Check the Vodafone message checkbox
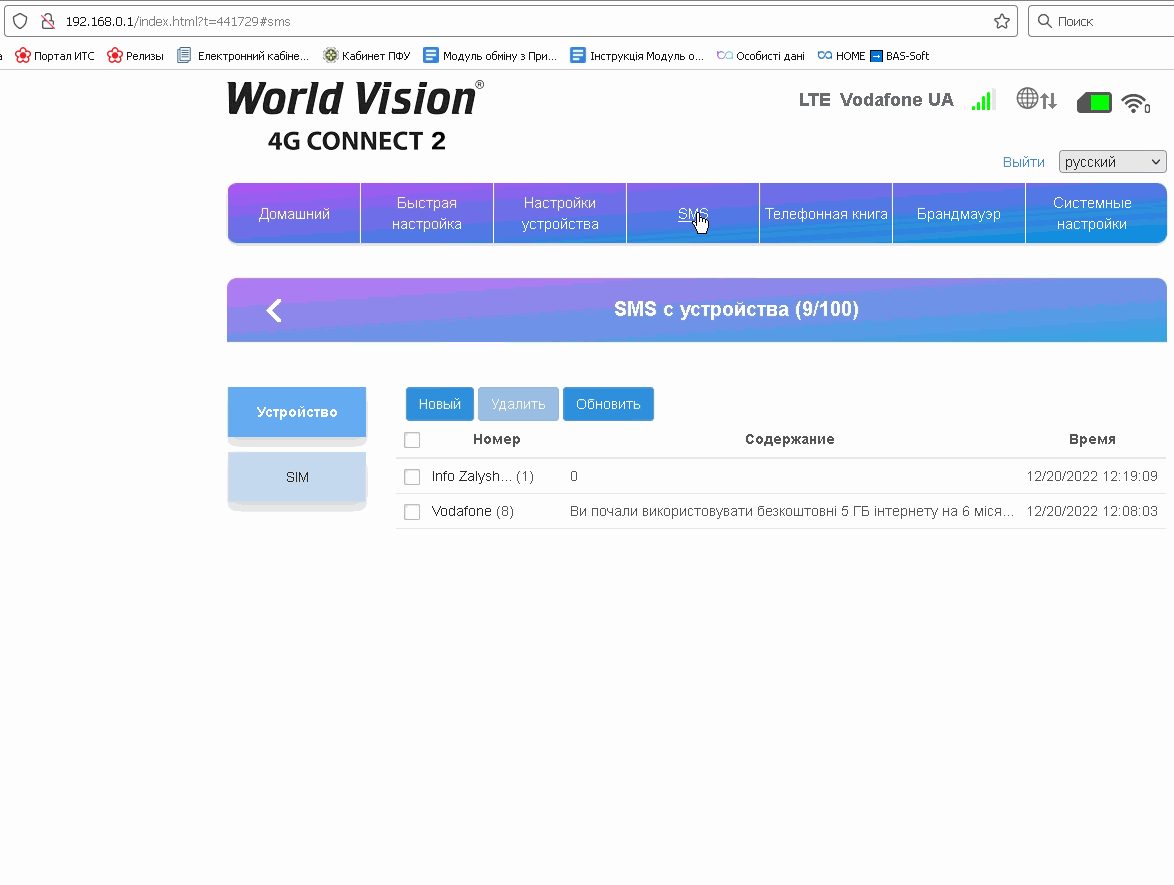1174x885 pixels. click(x=412, y=512)
